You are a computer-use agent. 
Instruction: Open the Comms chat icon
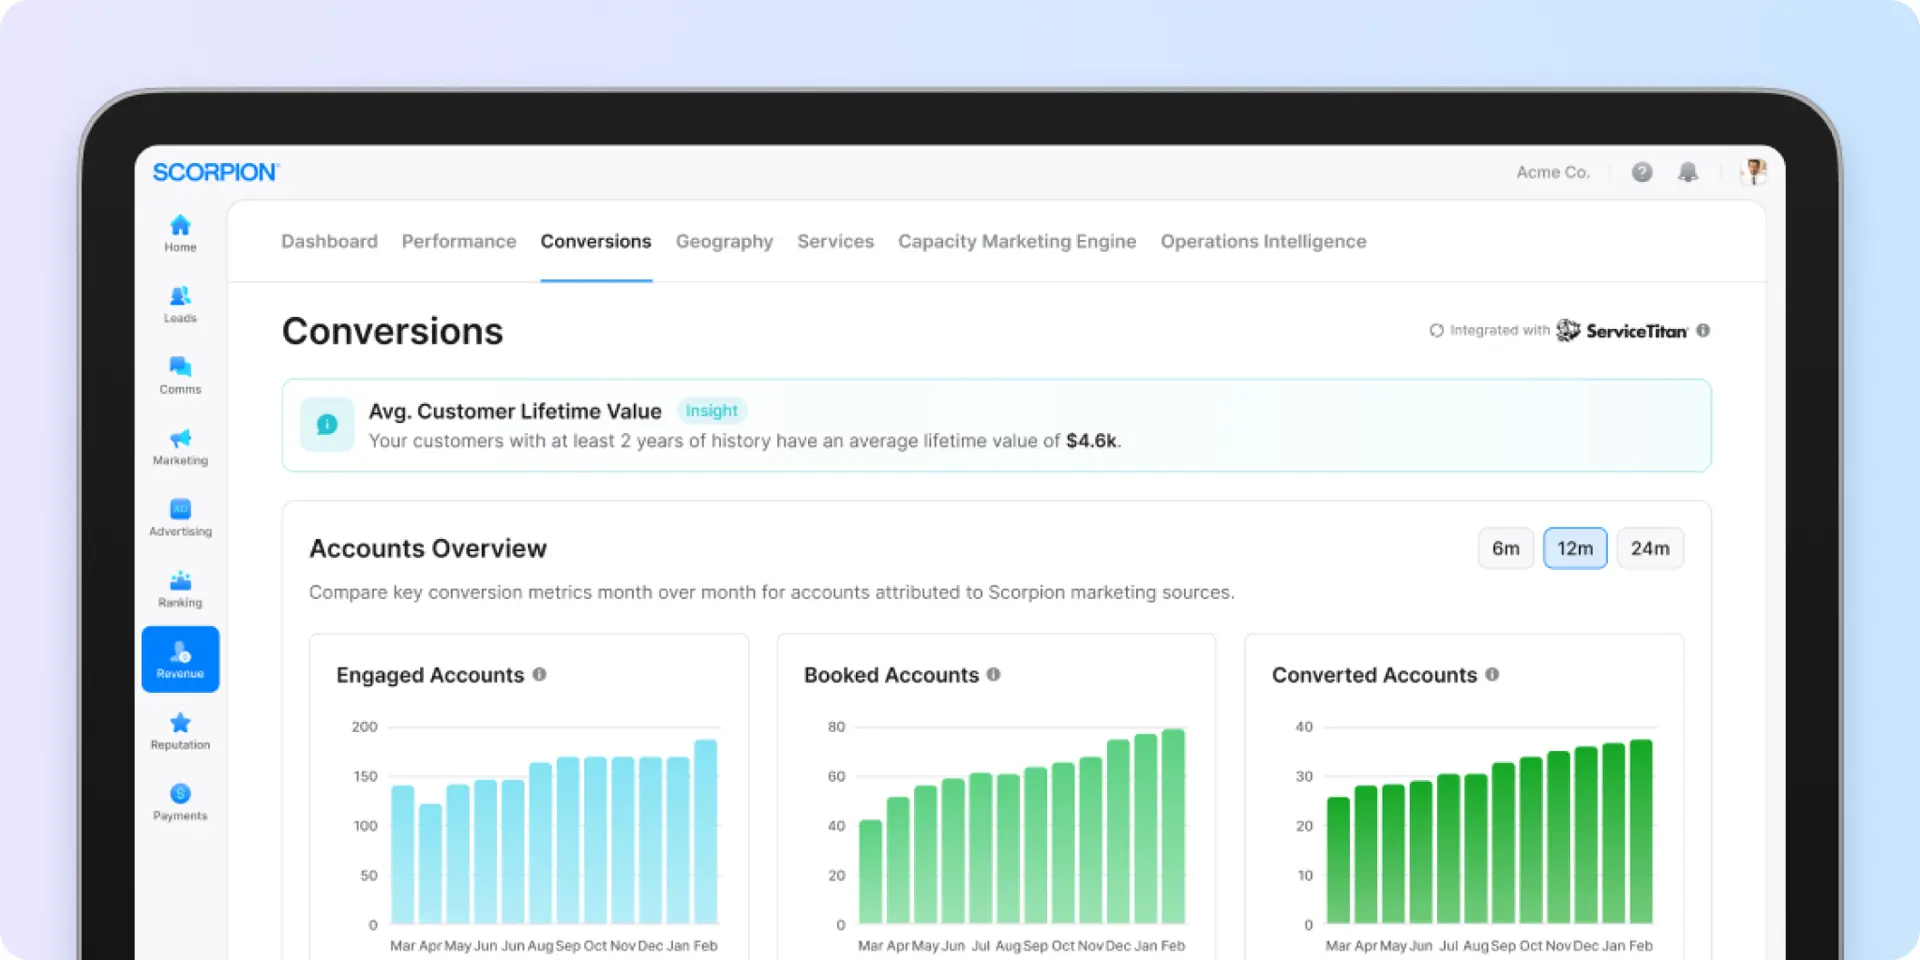pyautogui.click(x=180, y=375)
